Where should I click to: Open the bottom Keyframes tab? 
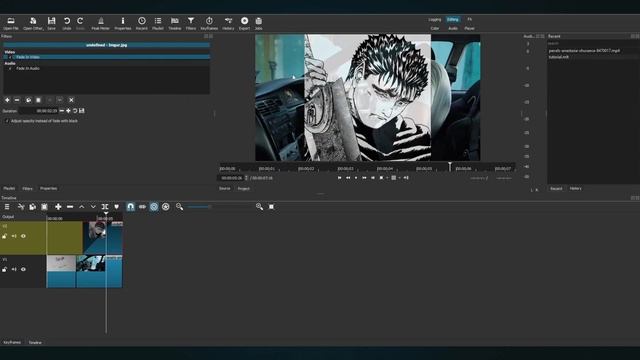click(x=12, y=342)
